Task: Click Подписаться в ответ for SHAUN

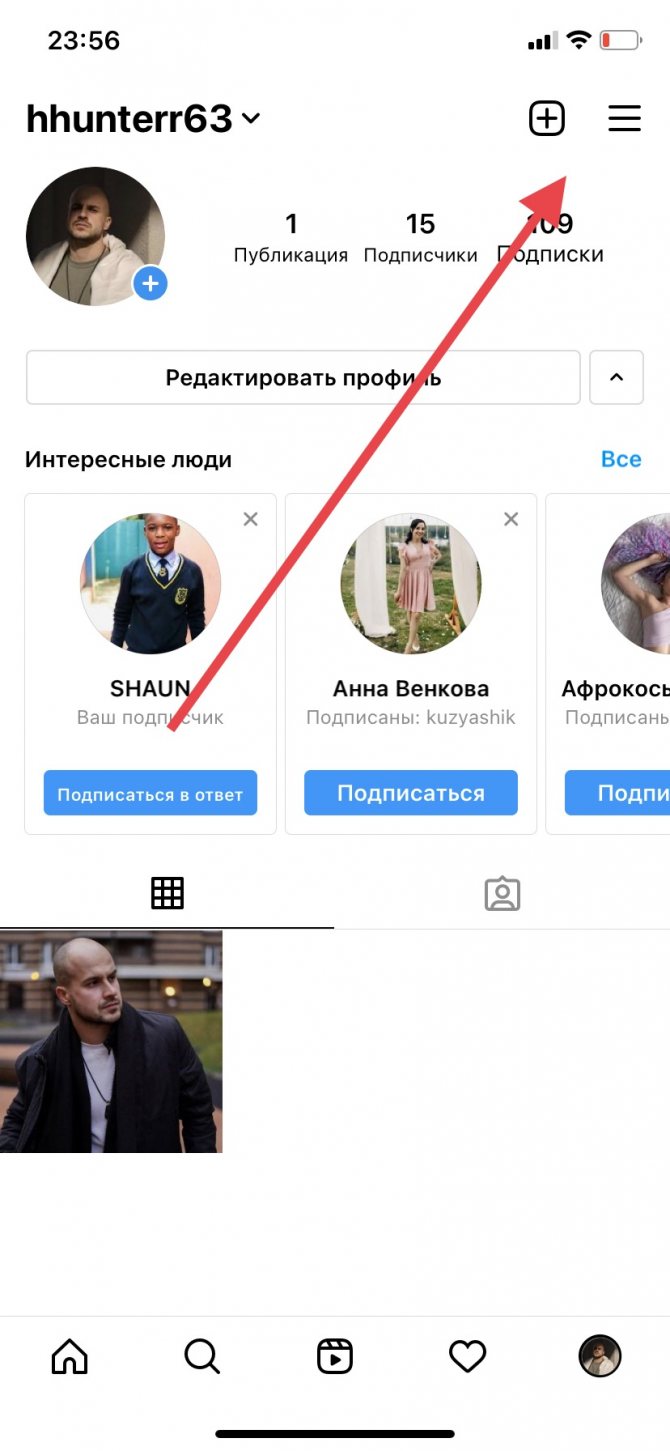Action: coord(150,794)
